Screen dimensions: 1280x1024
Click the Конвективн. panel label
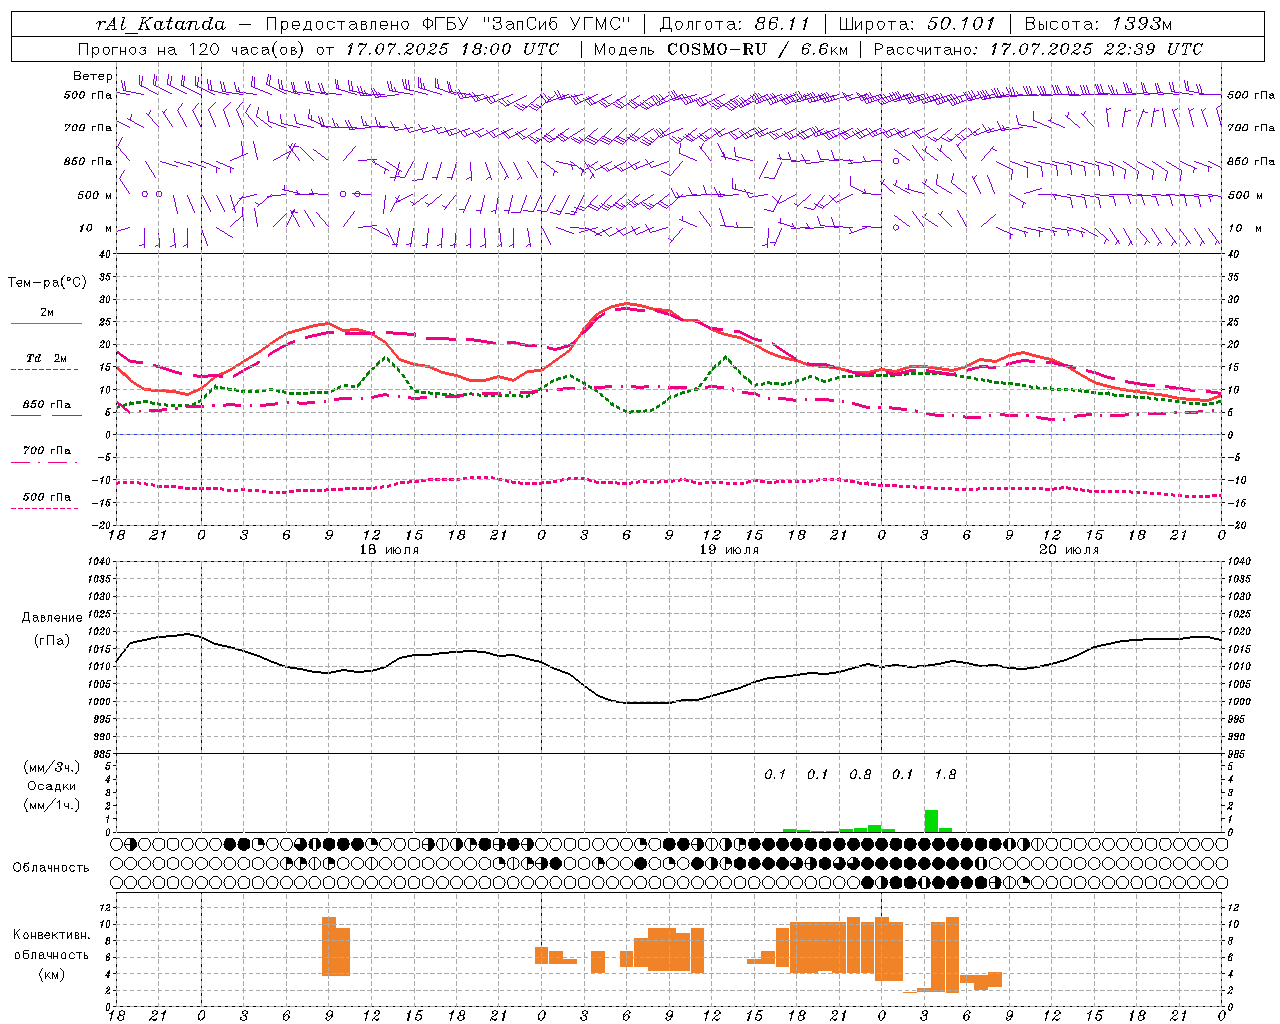tap(52, 934)
